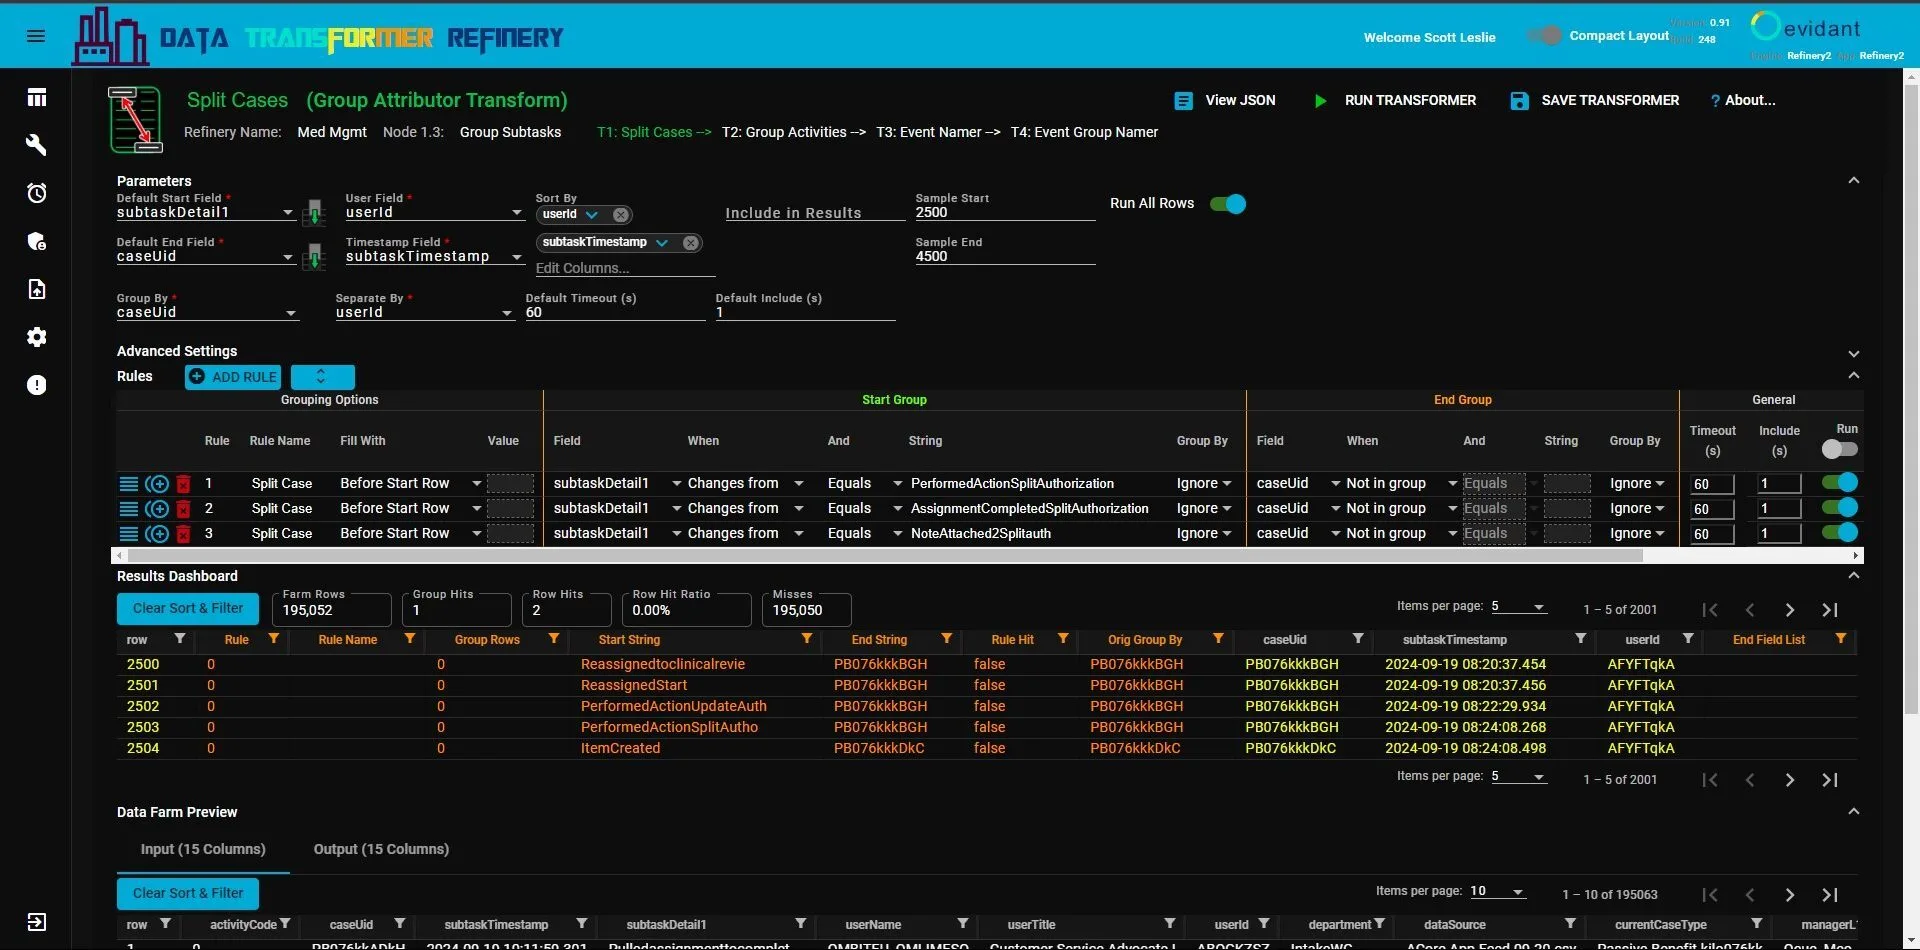Screen dimensions: 1920x950
Task: Filter the Start String column
Action: pos(806,639)
